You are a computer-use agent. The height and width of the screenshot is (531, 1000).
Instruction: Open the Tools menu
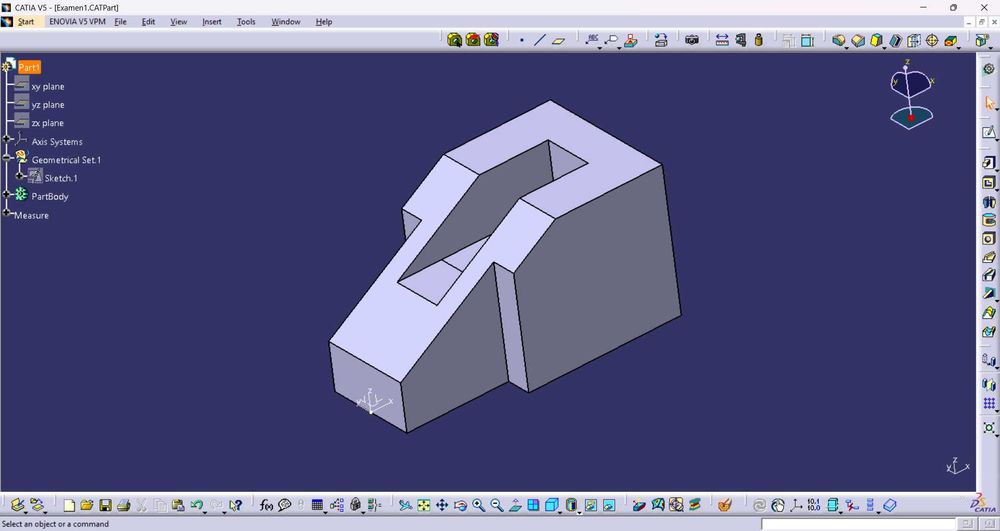coord(246,22)
